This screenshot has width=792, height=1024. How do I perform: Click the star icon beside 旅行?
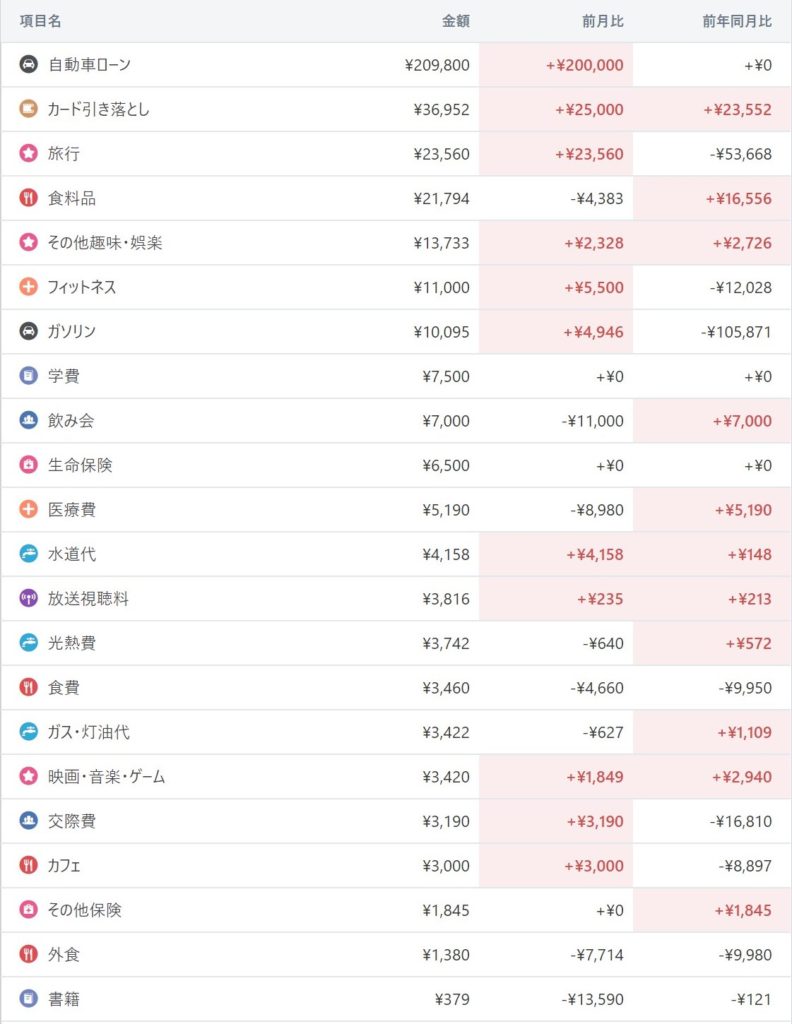(x=28, y=154)
